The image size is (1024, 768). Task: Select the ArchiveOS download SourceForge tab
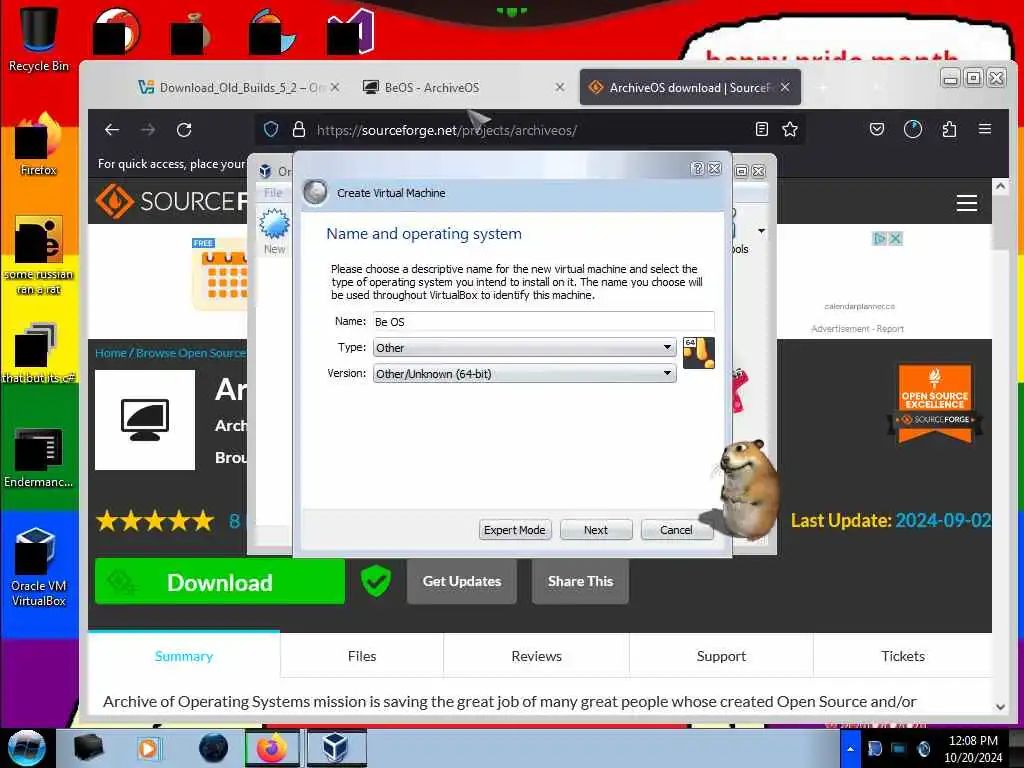click(690, 88)
